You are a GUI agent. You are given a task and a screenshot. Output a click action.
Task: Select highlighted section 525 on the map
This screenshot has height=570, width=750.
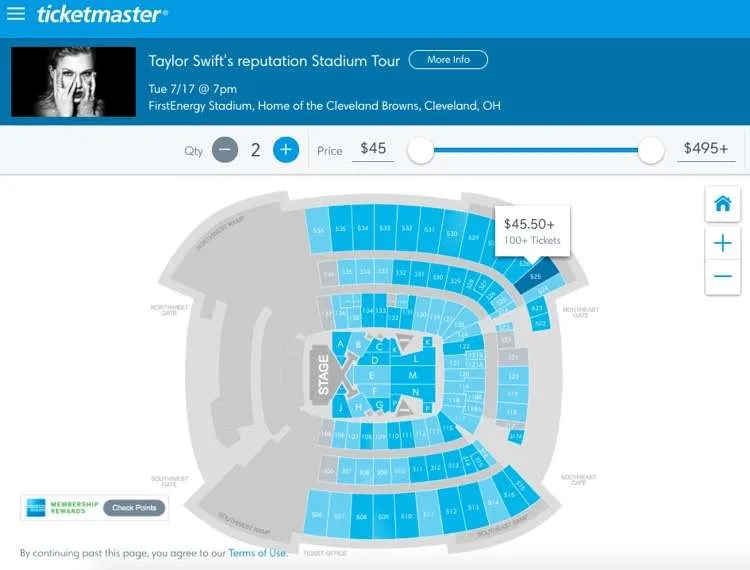536,276
